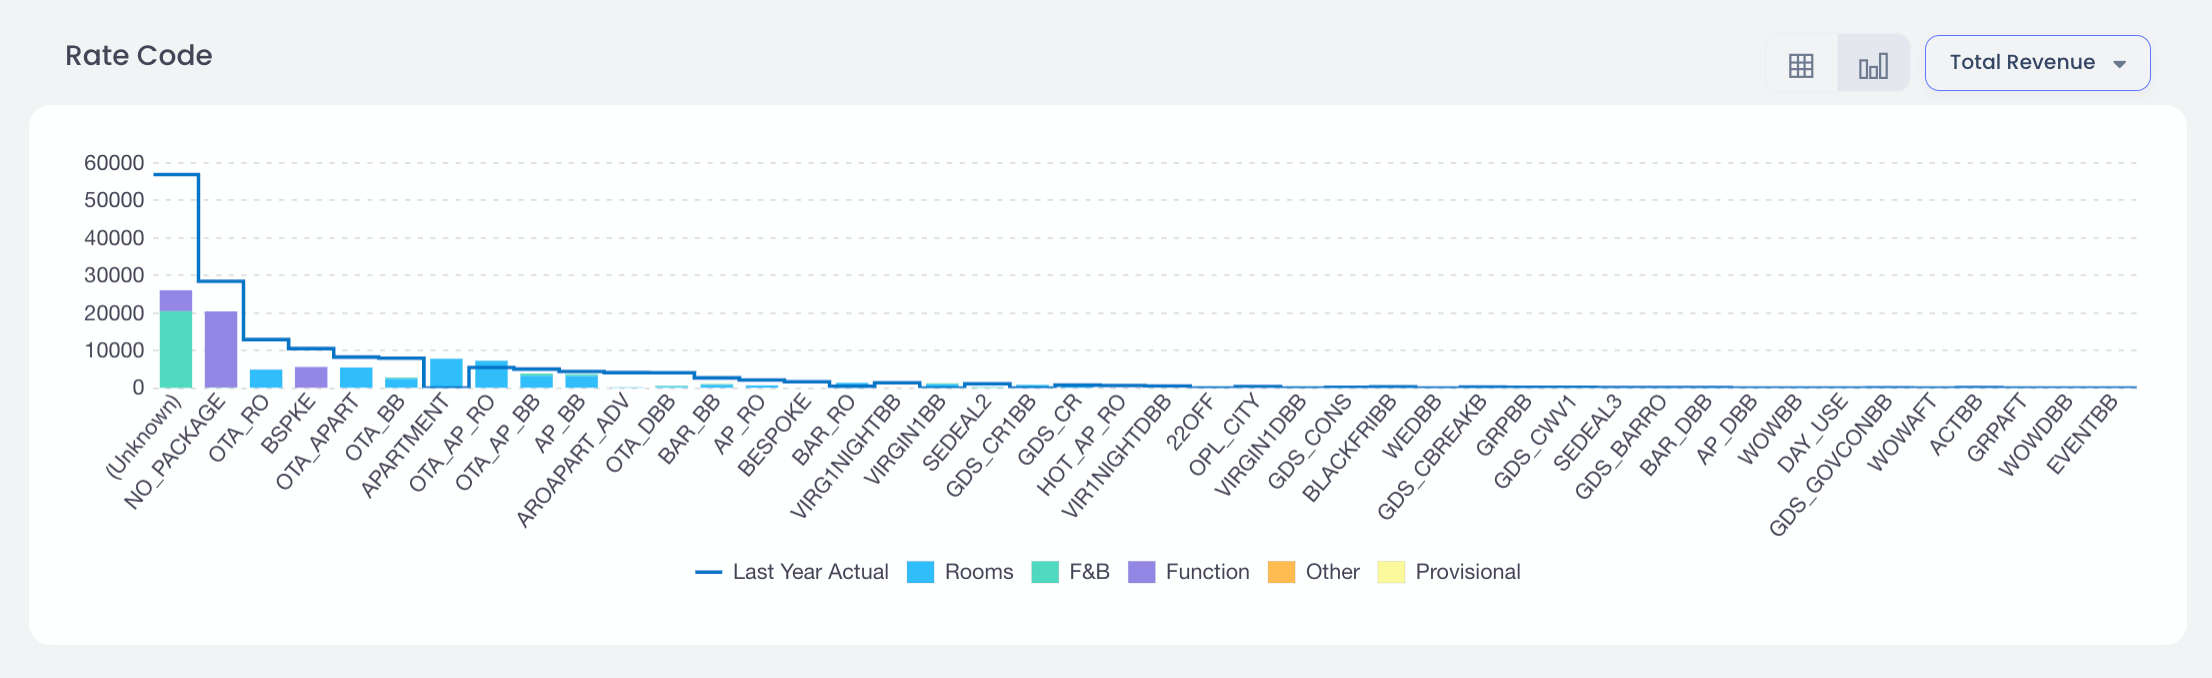This screenshot has height=678, width=2212.
Task: Switch to bar chart view icon
Action: (x=1873, y=65)
